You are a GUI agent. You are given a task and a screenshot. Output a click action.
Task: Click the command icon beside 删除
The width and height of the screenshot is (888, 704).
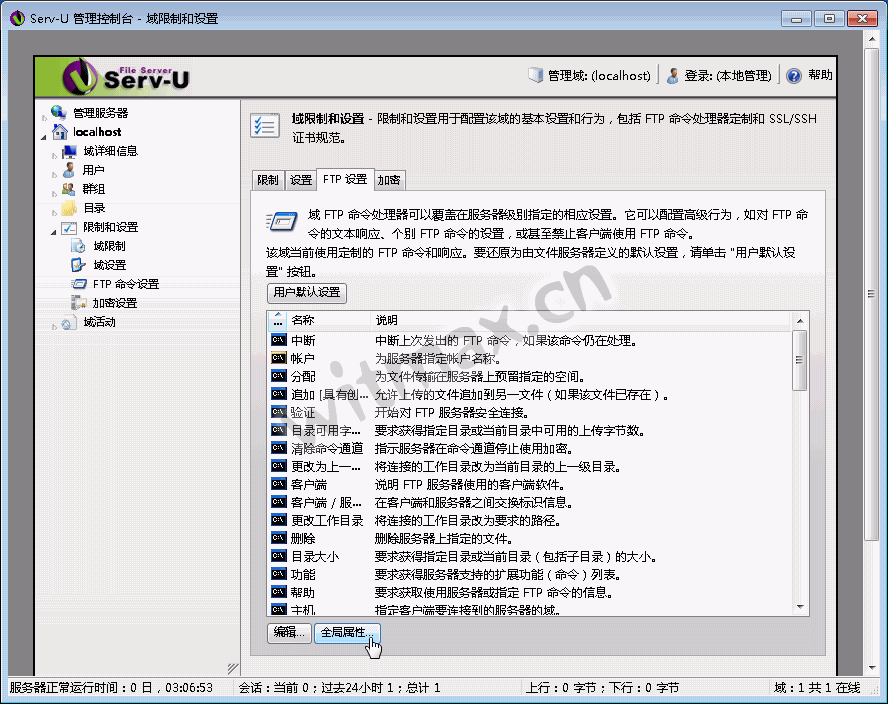[279, 538]
